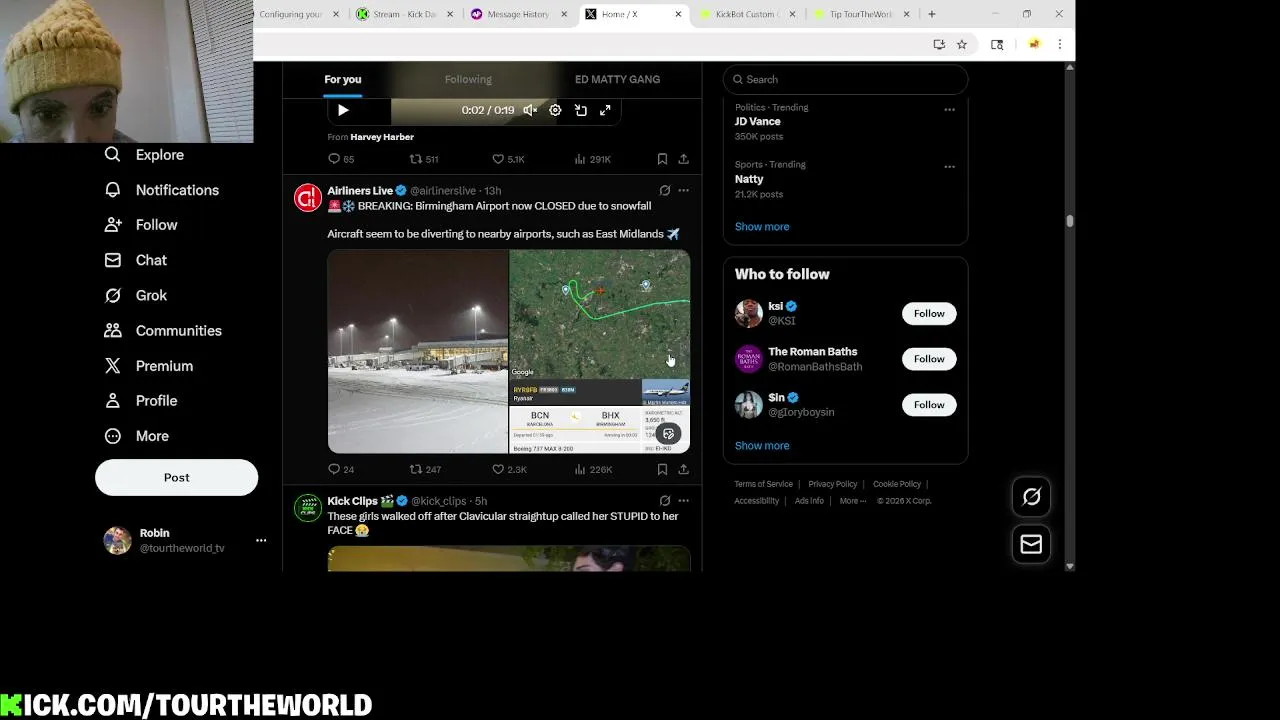Open Grok in sidebar
The width and height of the screenshot is (1280, 720).
coord(136,295)
